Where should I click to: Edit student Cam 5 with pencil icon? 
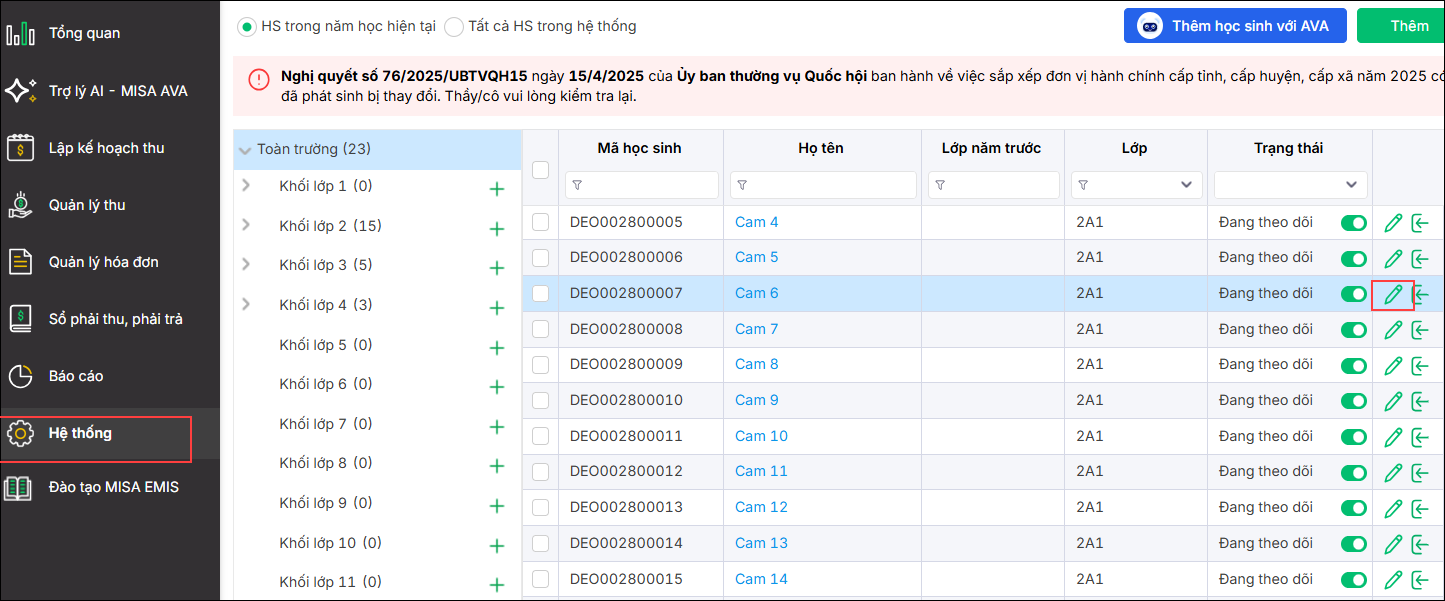[1393, 259]
